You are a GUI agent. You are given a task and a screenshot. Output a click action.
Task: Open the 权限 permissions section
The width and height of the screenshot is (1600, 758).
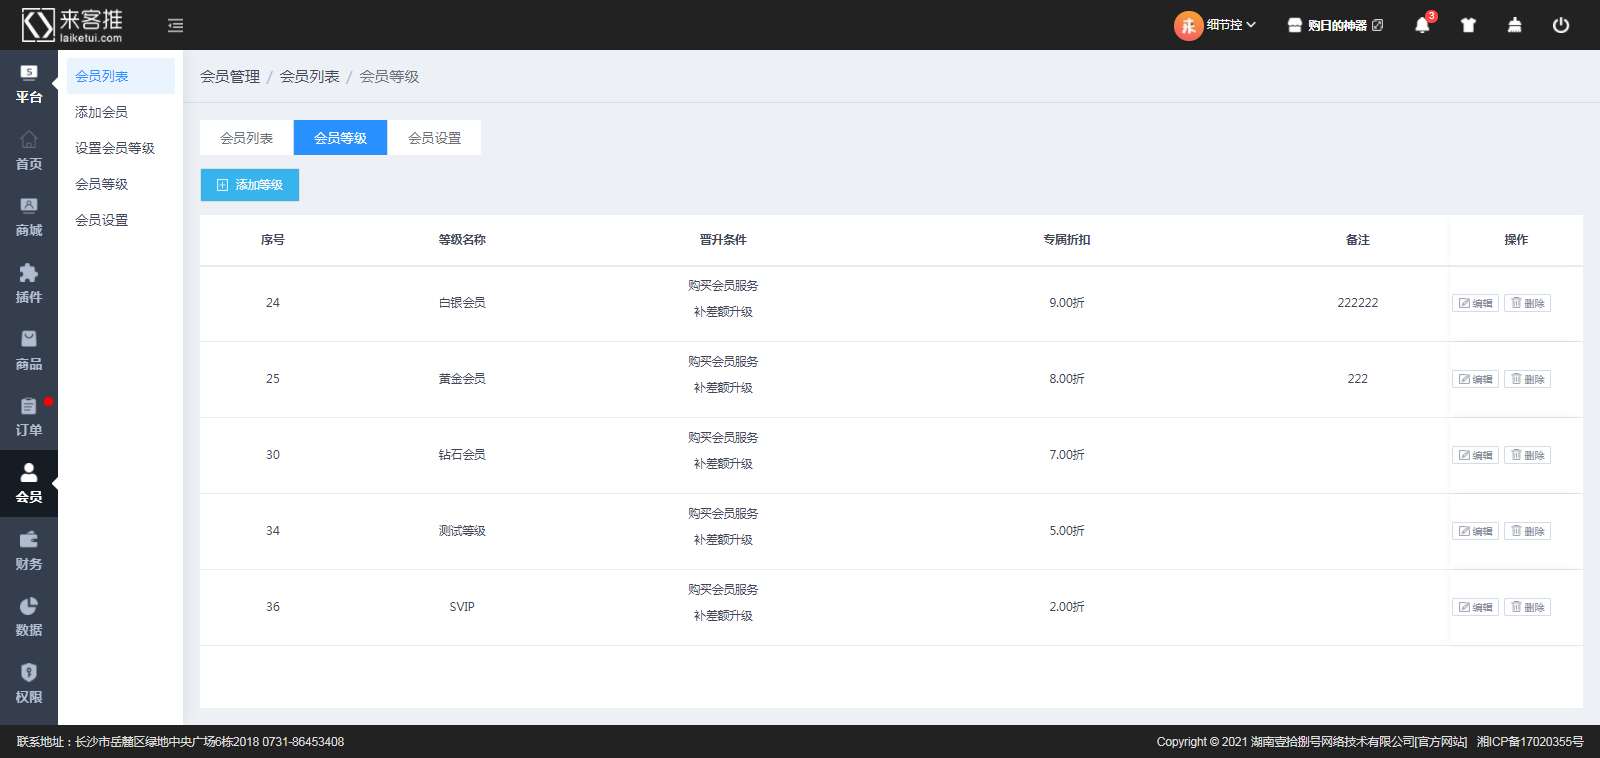coord(29,684)
